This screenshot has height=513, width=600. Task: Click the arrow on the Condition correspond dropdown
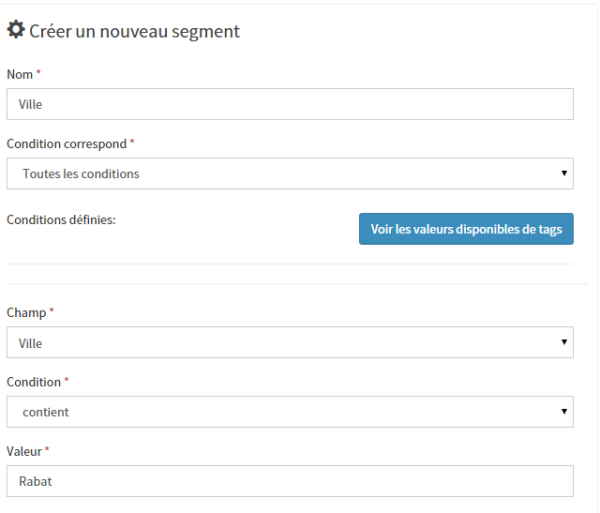564,174
